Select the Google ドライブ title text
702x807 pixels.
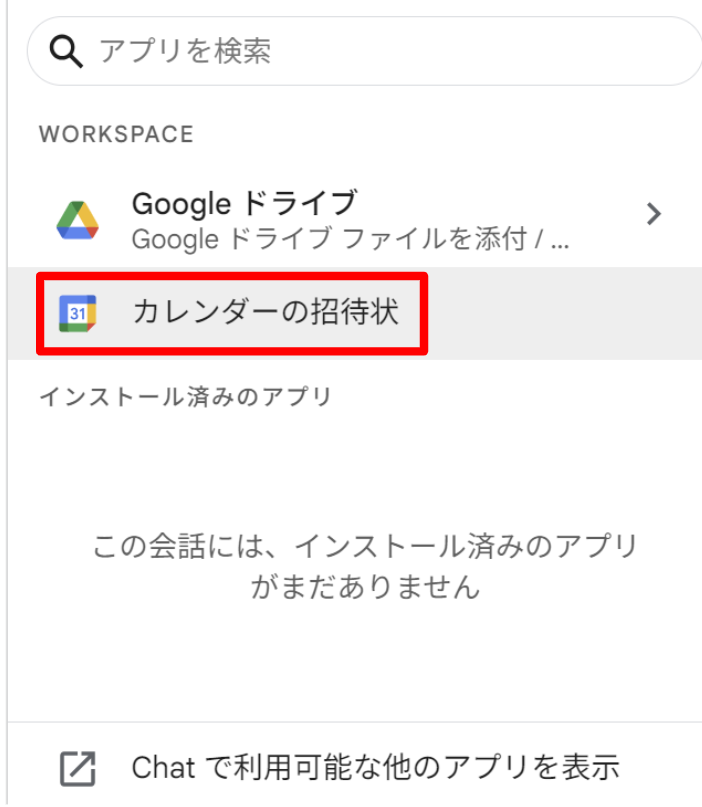click(x=243, y=204)
